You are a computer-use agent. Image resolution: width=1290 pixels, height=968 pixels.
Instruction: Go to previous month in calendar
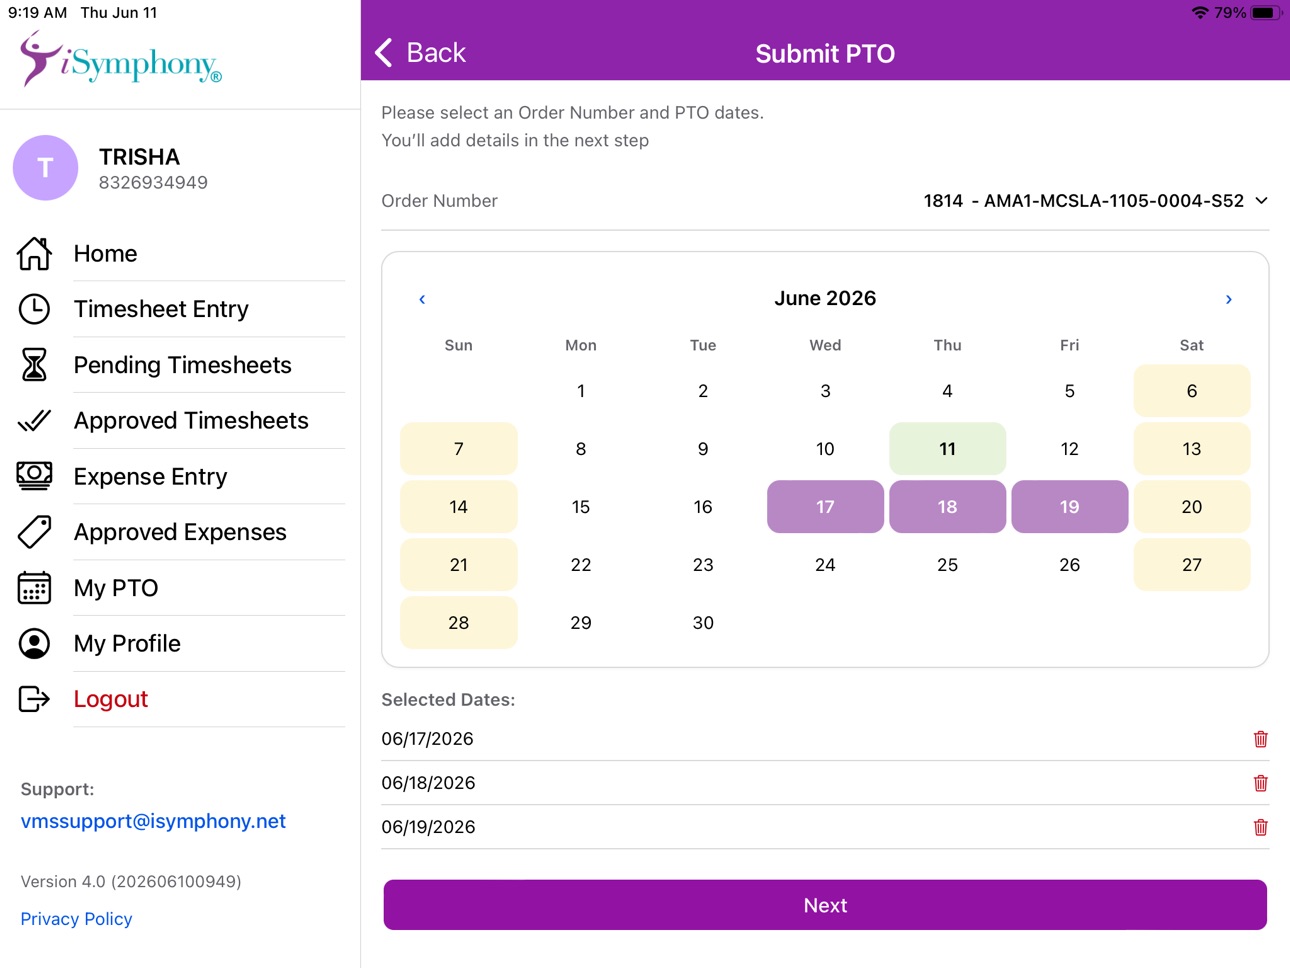[x=422, y=299]
